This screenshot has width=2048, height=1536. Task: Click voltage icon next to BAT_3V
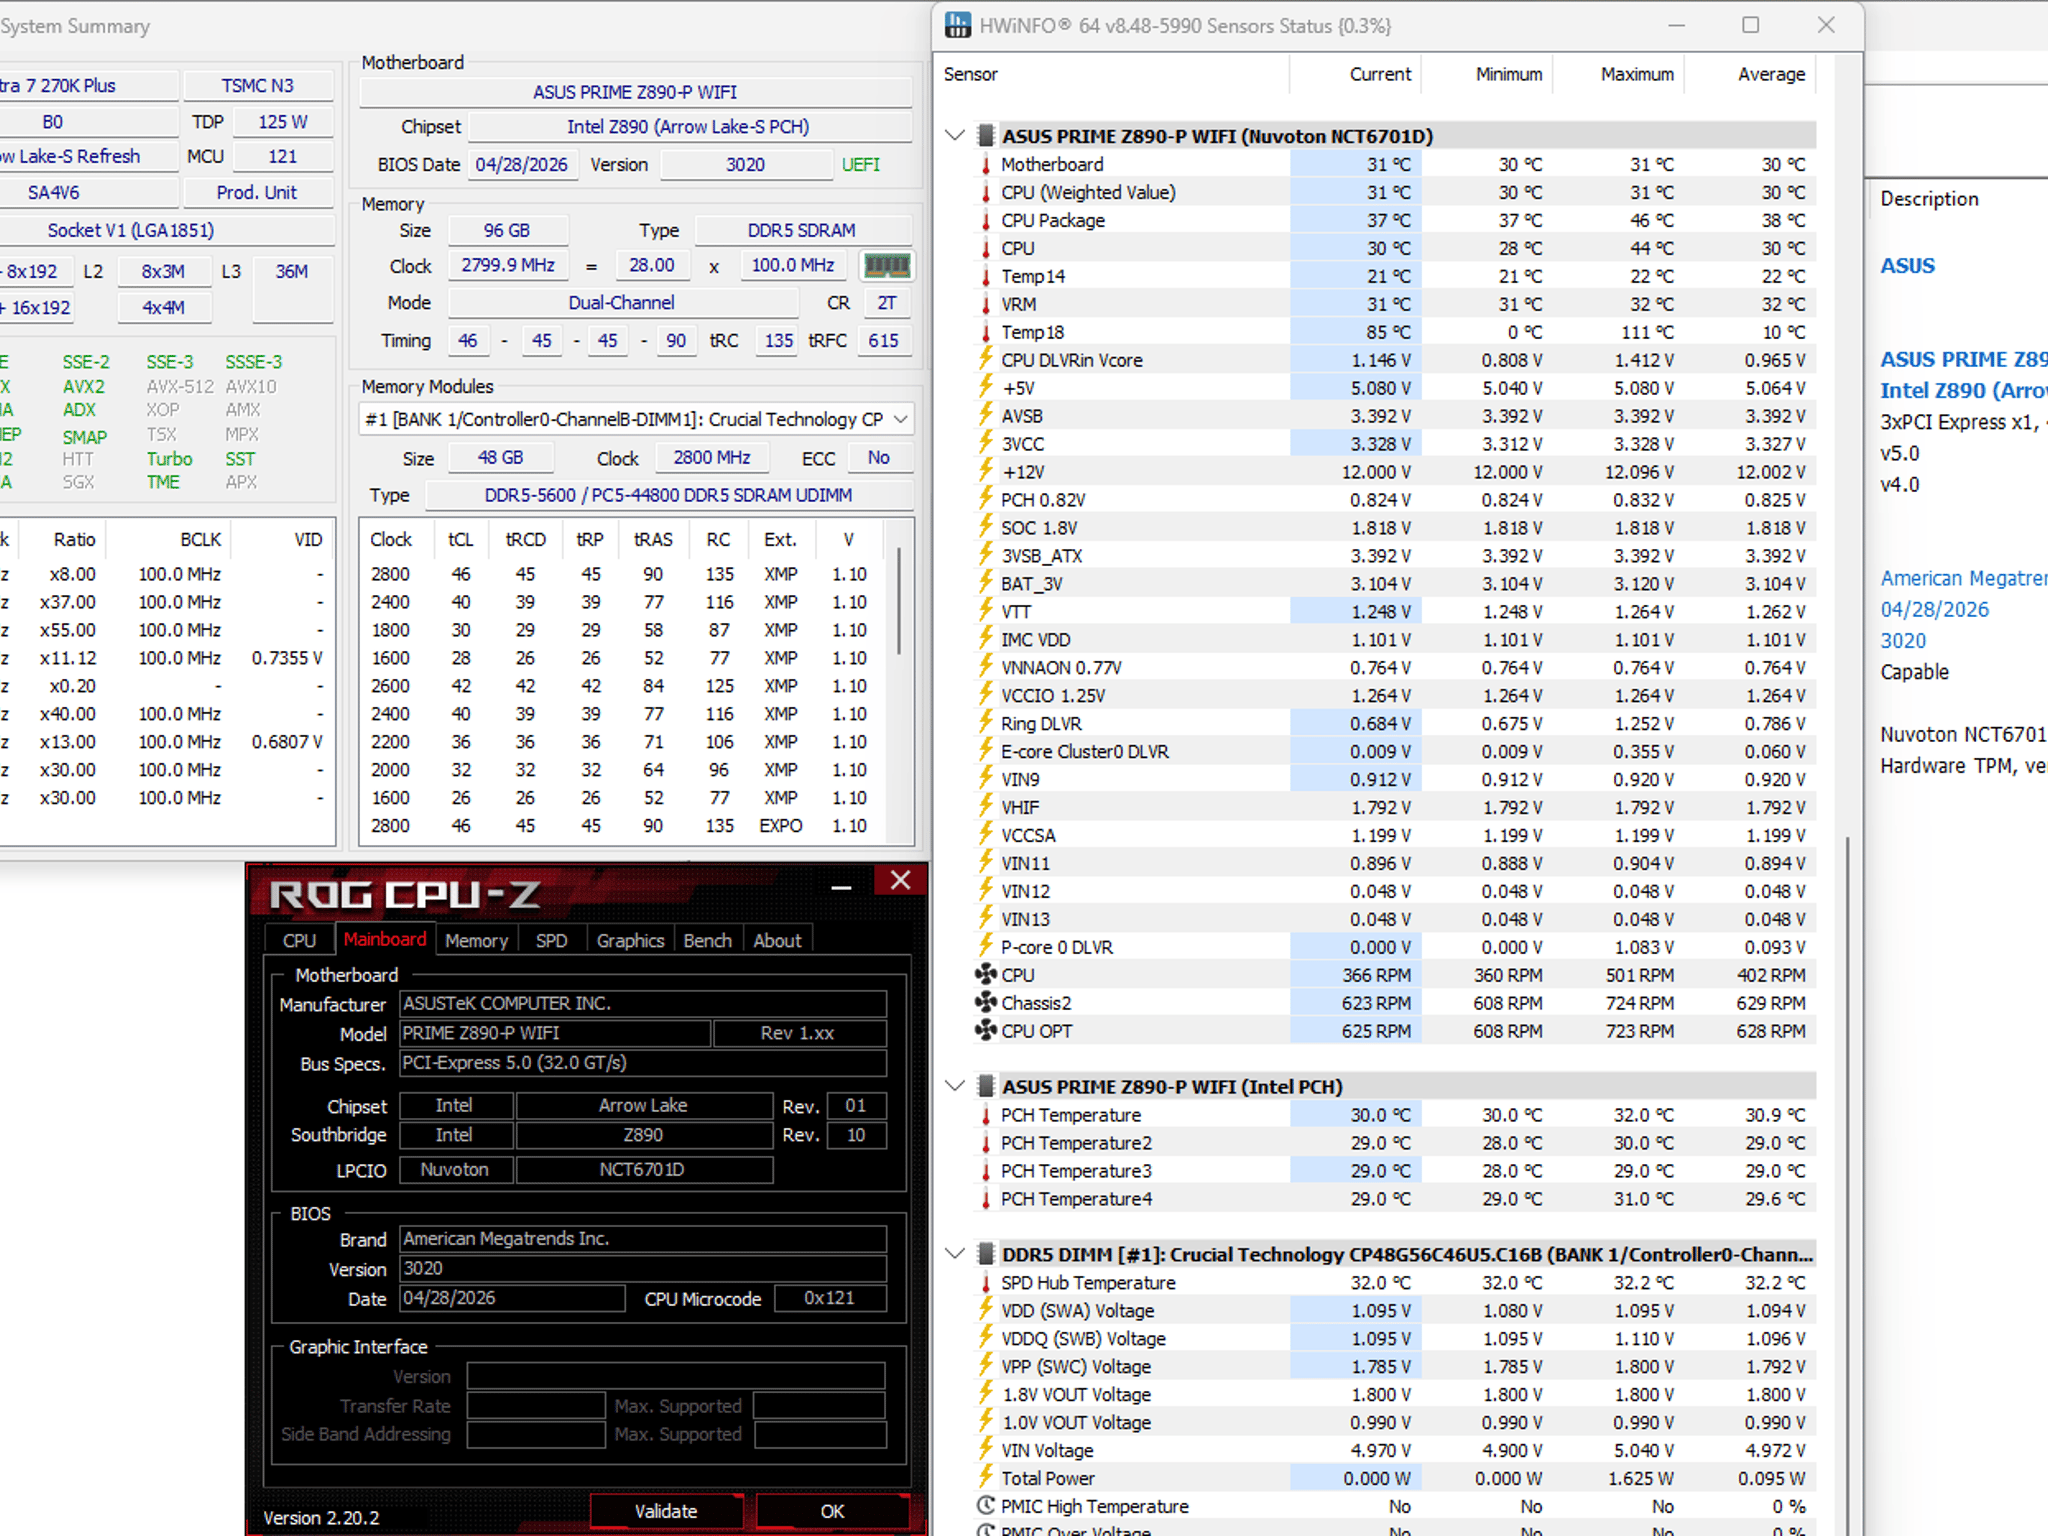[986, 583]
